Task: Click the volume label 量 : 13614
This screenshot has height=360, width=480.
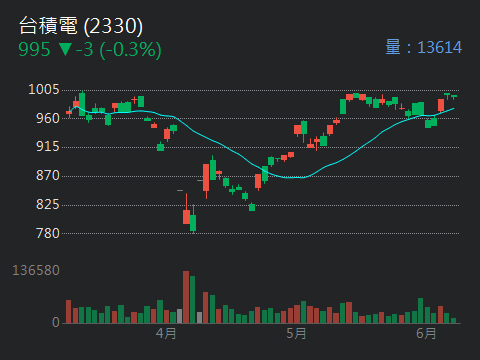Action: coord(424,47)
